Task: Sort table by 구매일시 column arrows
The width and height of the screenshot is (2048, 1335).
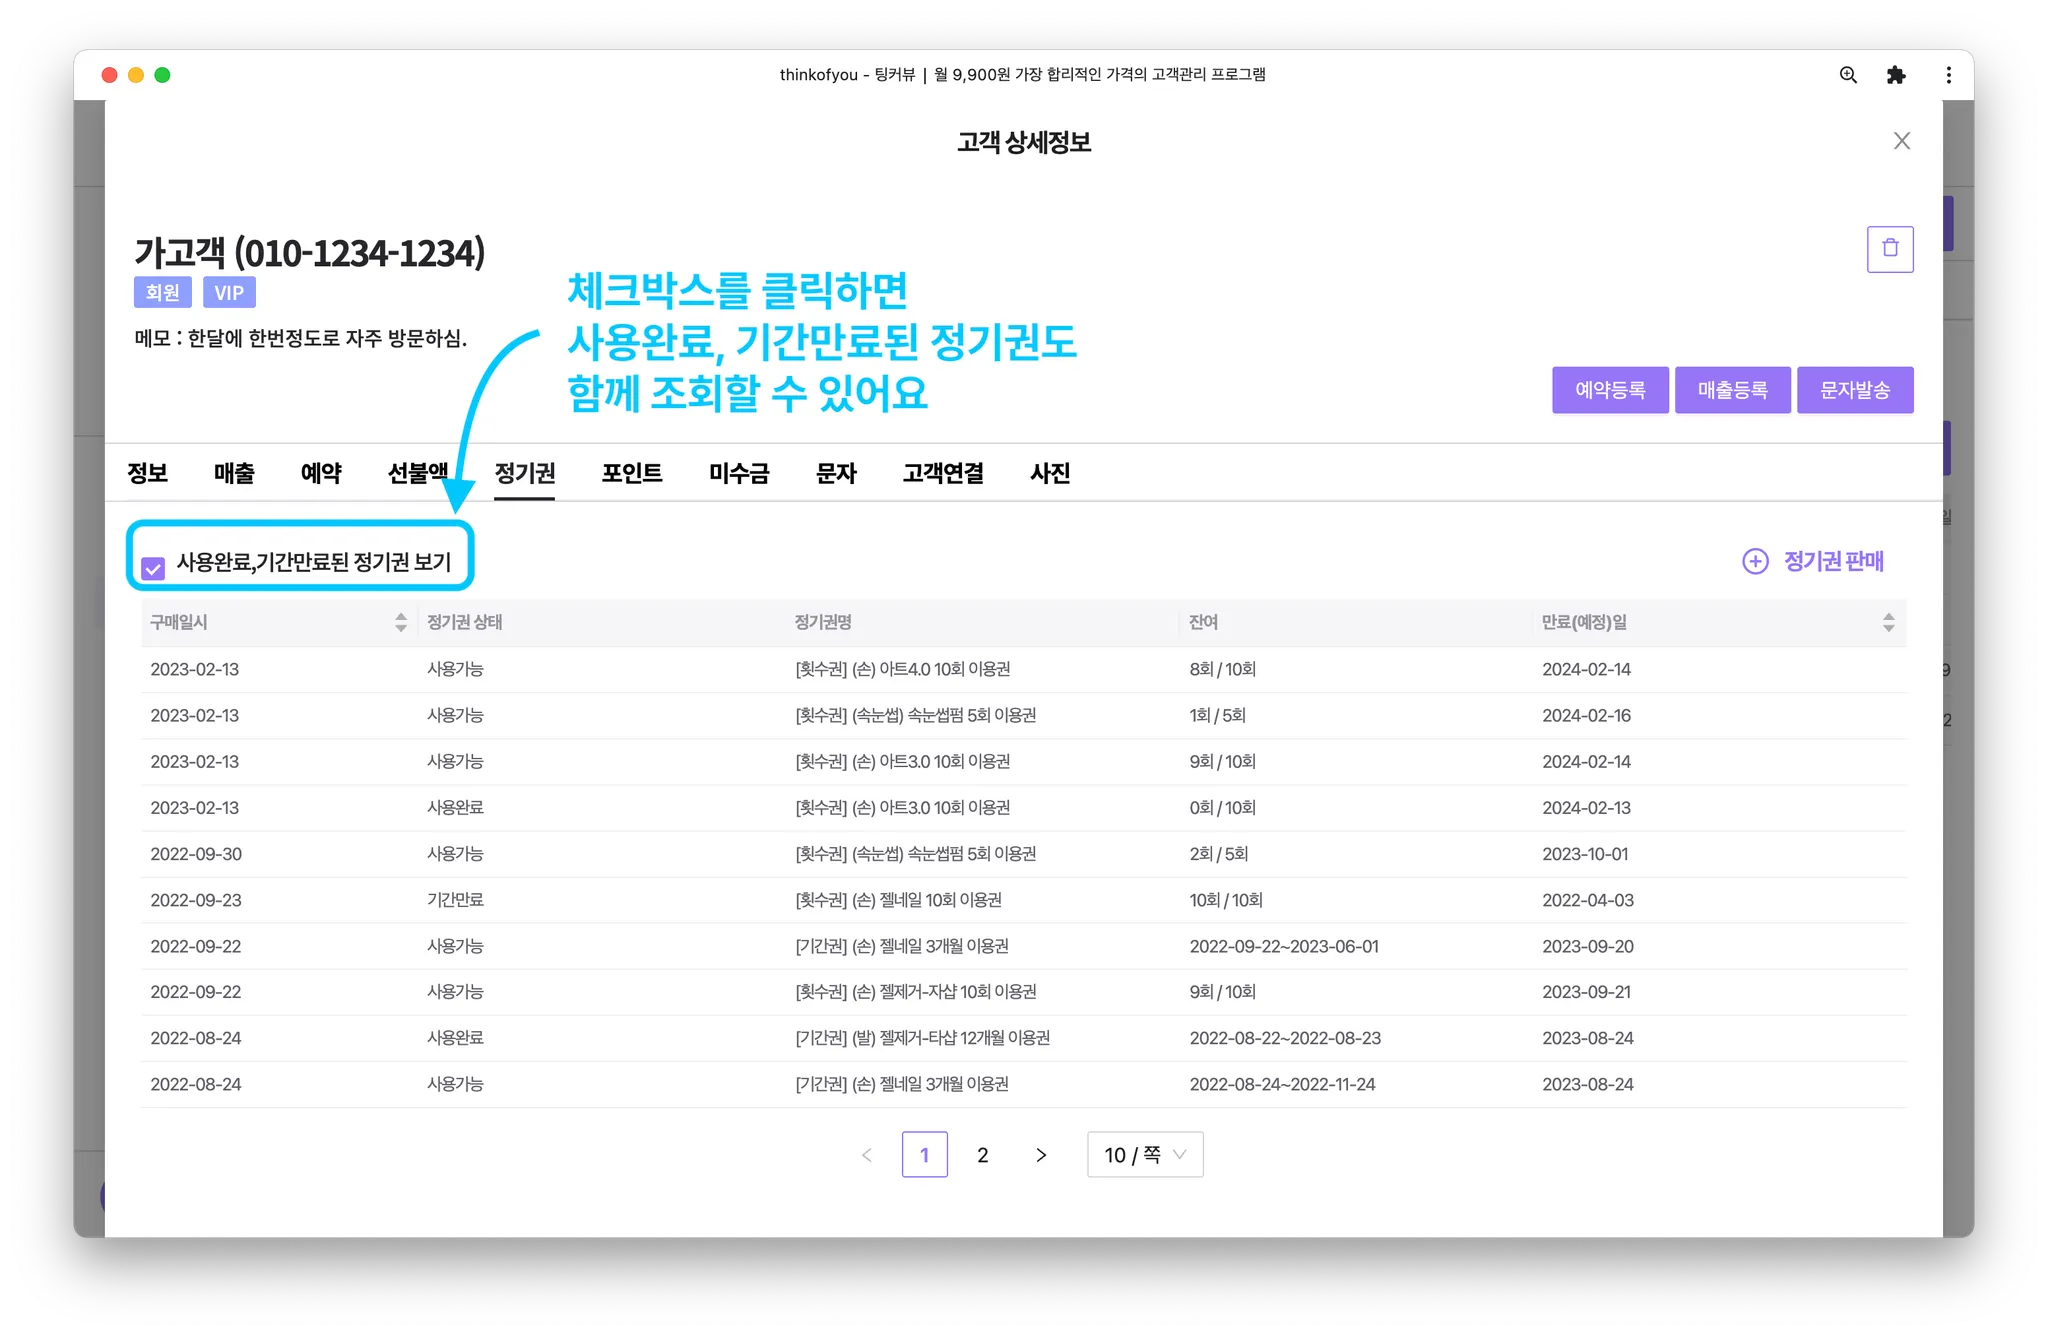Action: (x=401, y=622)
